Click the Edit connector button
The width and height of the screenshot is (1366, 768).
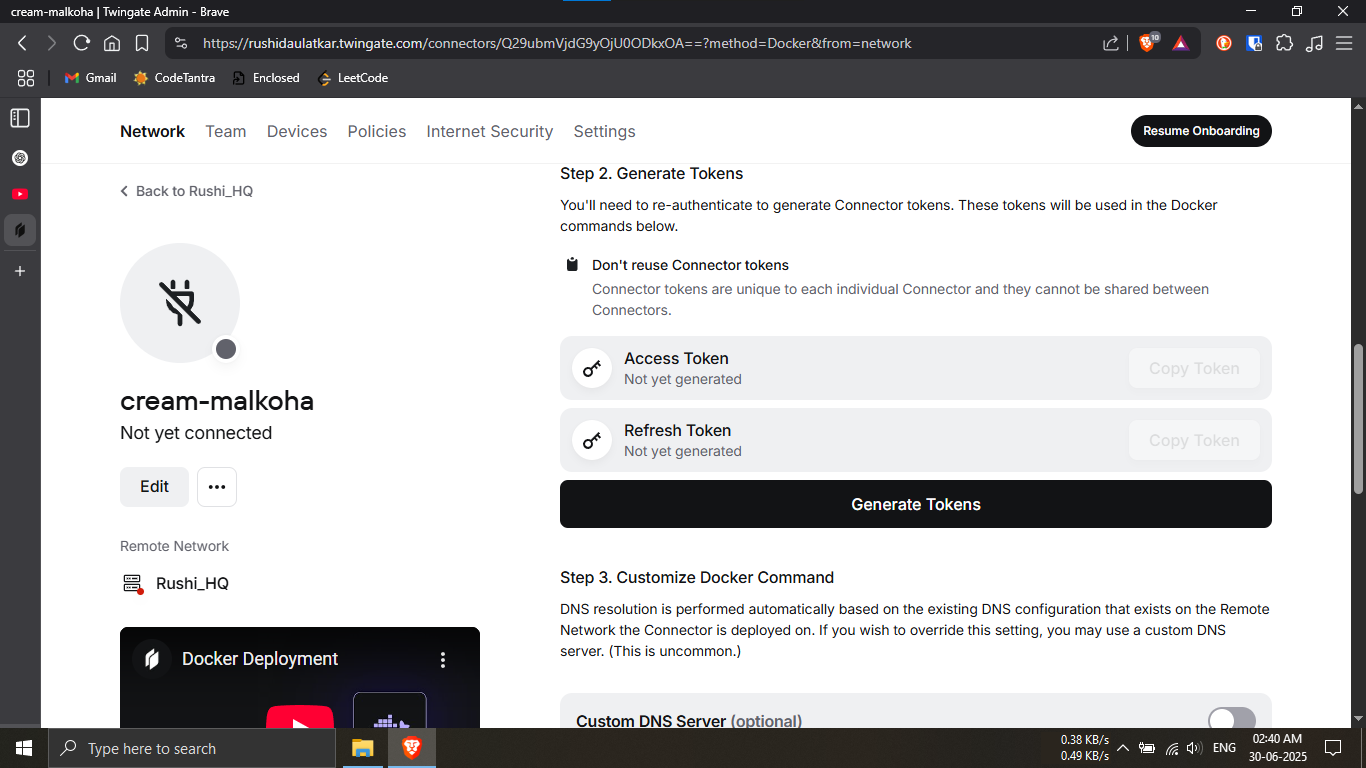(x=154, y=487)
